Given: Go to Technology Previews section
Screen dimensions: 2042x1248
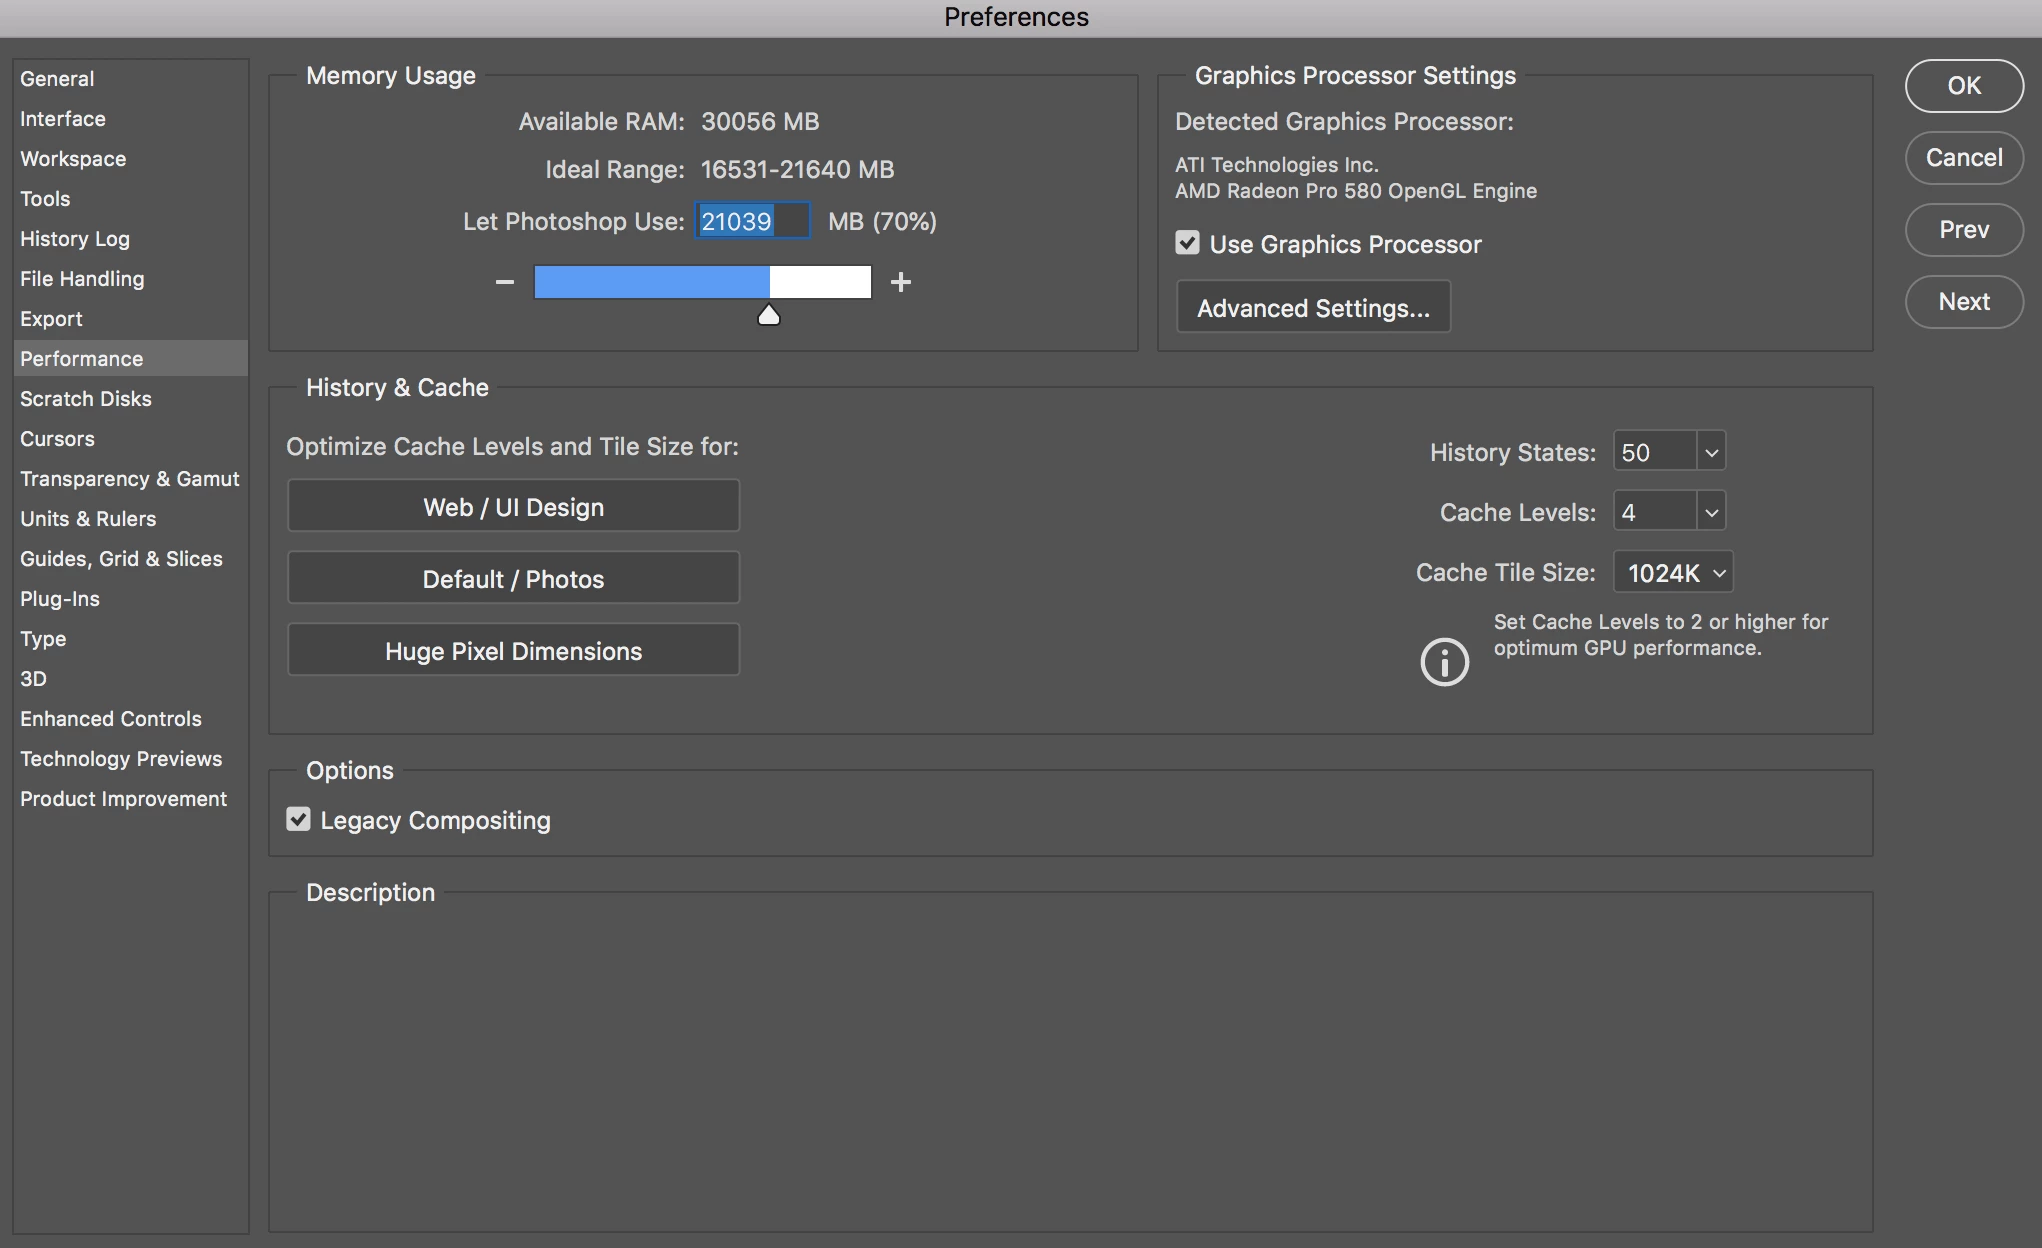Looking at the screenshot, I should [x=121, y=758].
